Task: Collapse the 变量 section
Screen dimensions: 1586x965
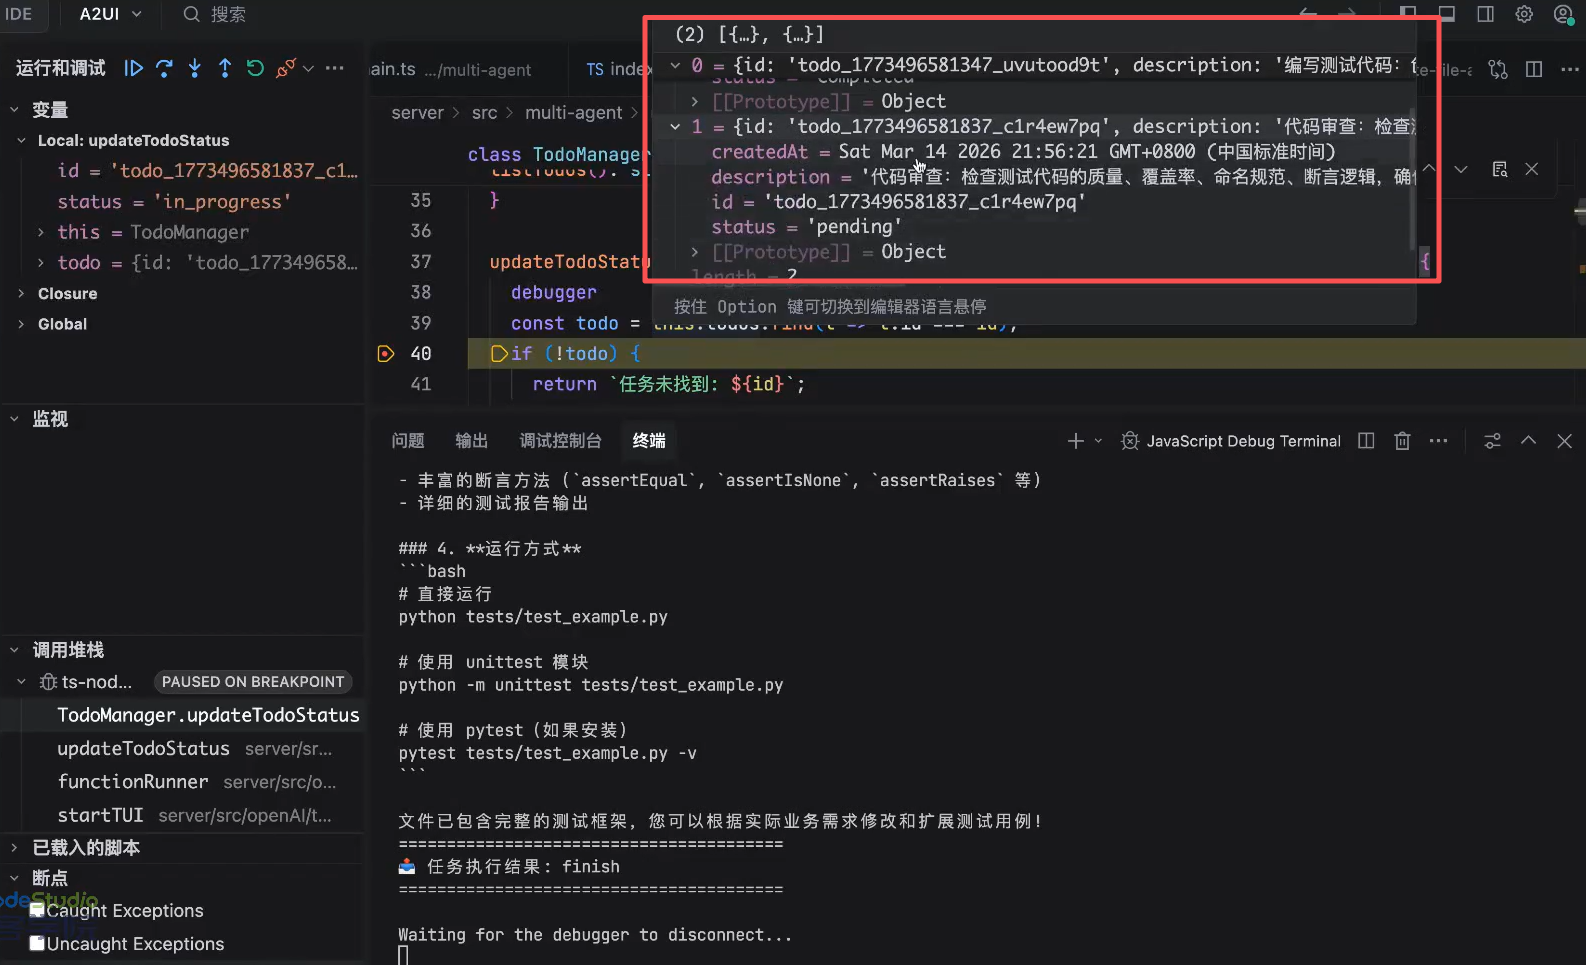Action: click(x=14, y=109)
